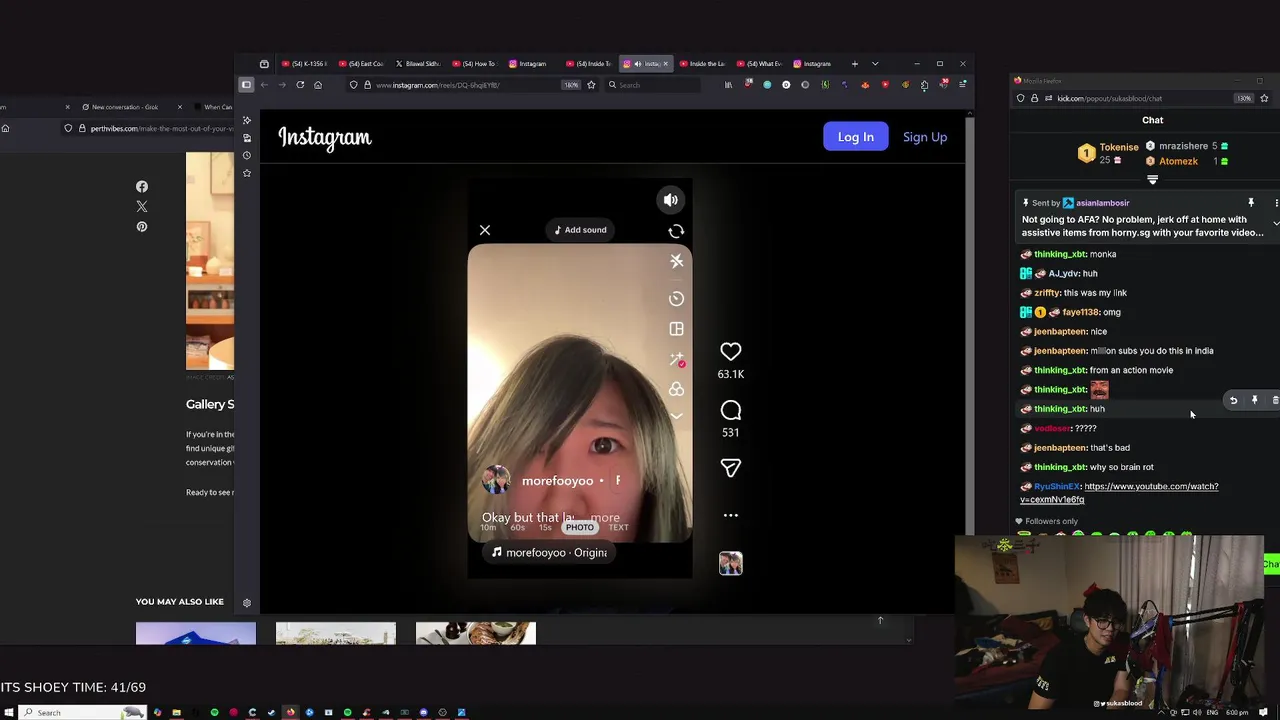Share on Facebook in Perthvibes window
The image size is (1280, 720).
coord(142,187)
